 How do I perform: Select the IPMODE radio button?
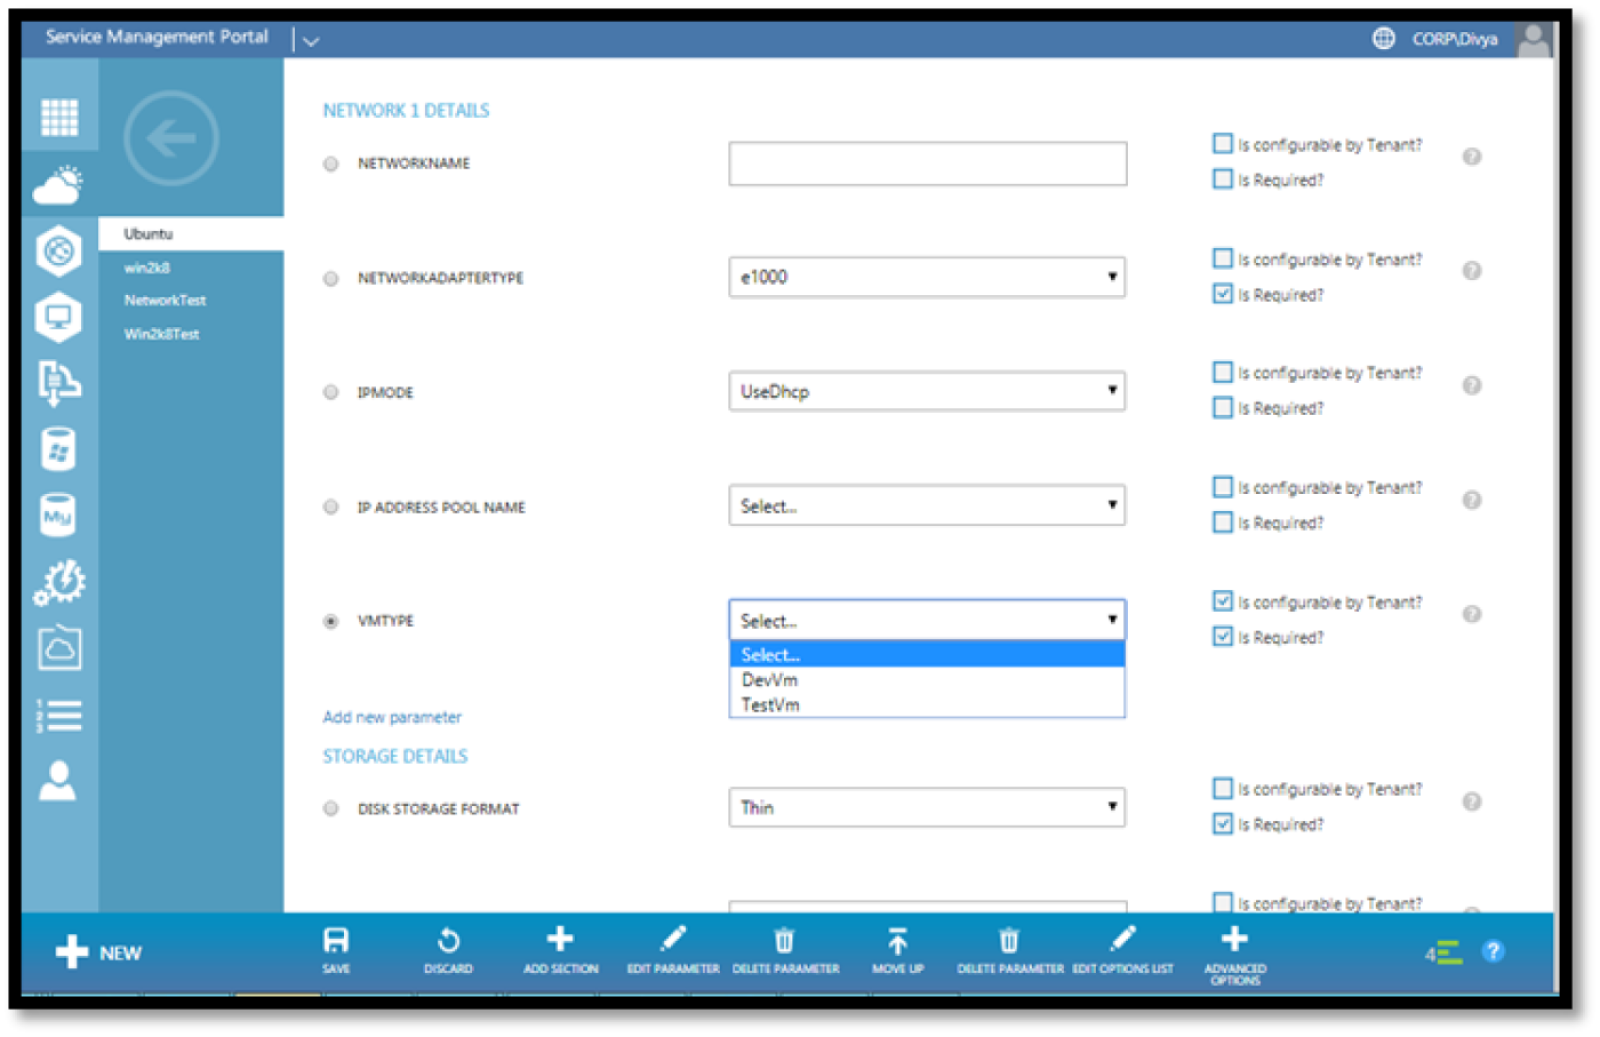click(x=331, y=392)
